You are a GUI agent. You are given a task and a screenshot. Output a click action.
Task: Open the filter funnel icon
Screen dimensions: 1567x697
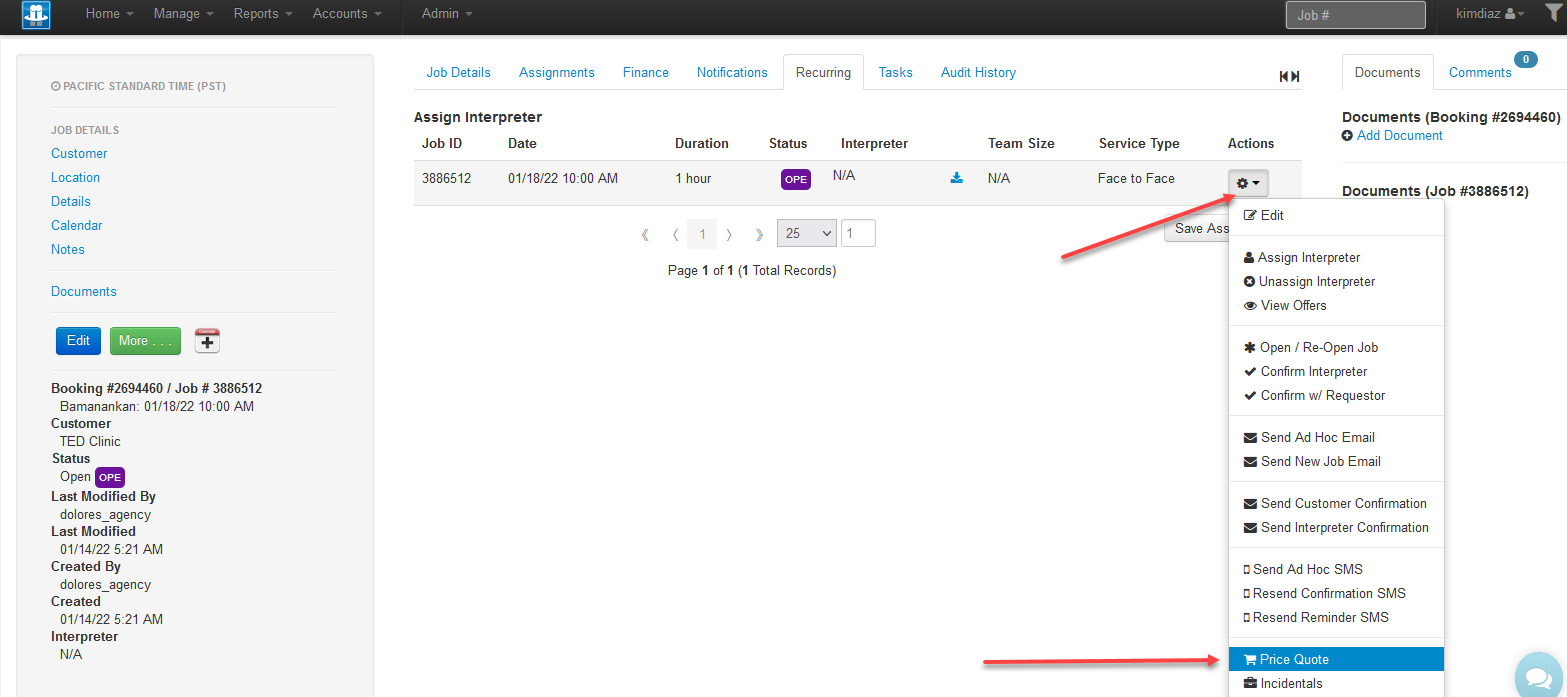click(x=1553, y=12)
